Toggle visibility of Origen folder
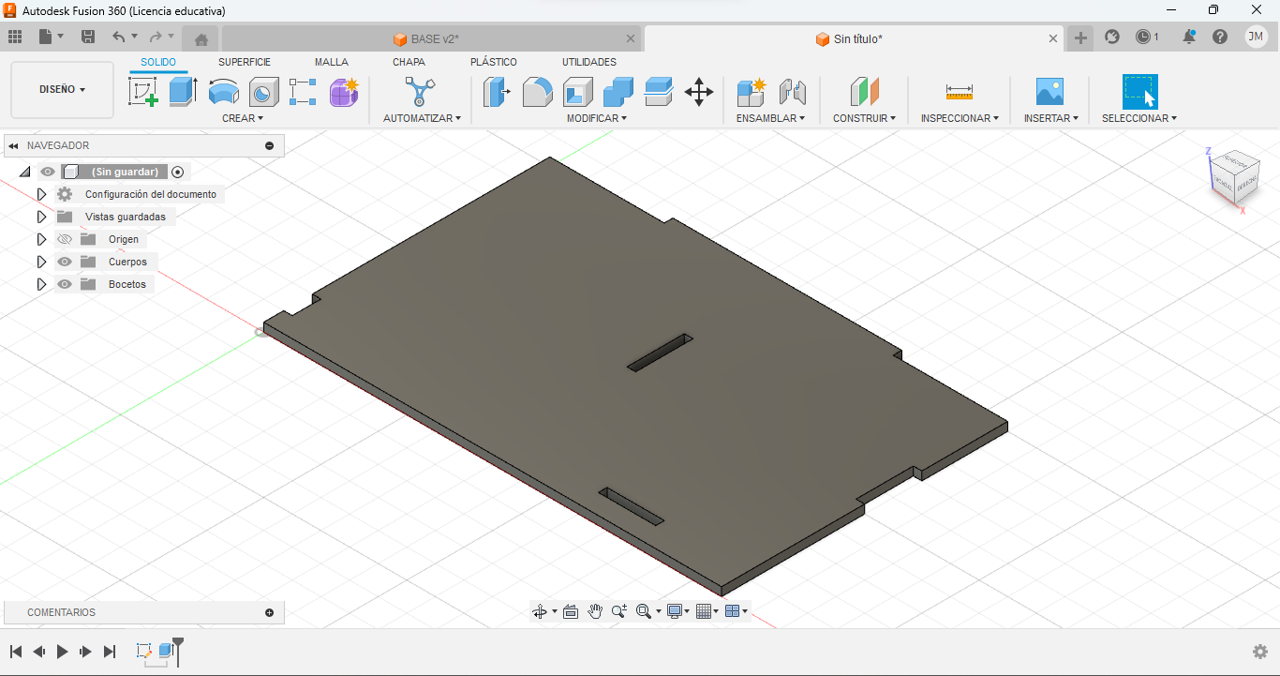 coord(65,239)
